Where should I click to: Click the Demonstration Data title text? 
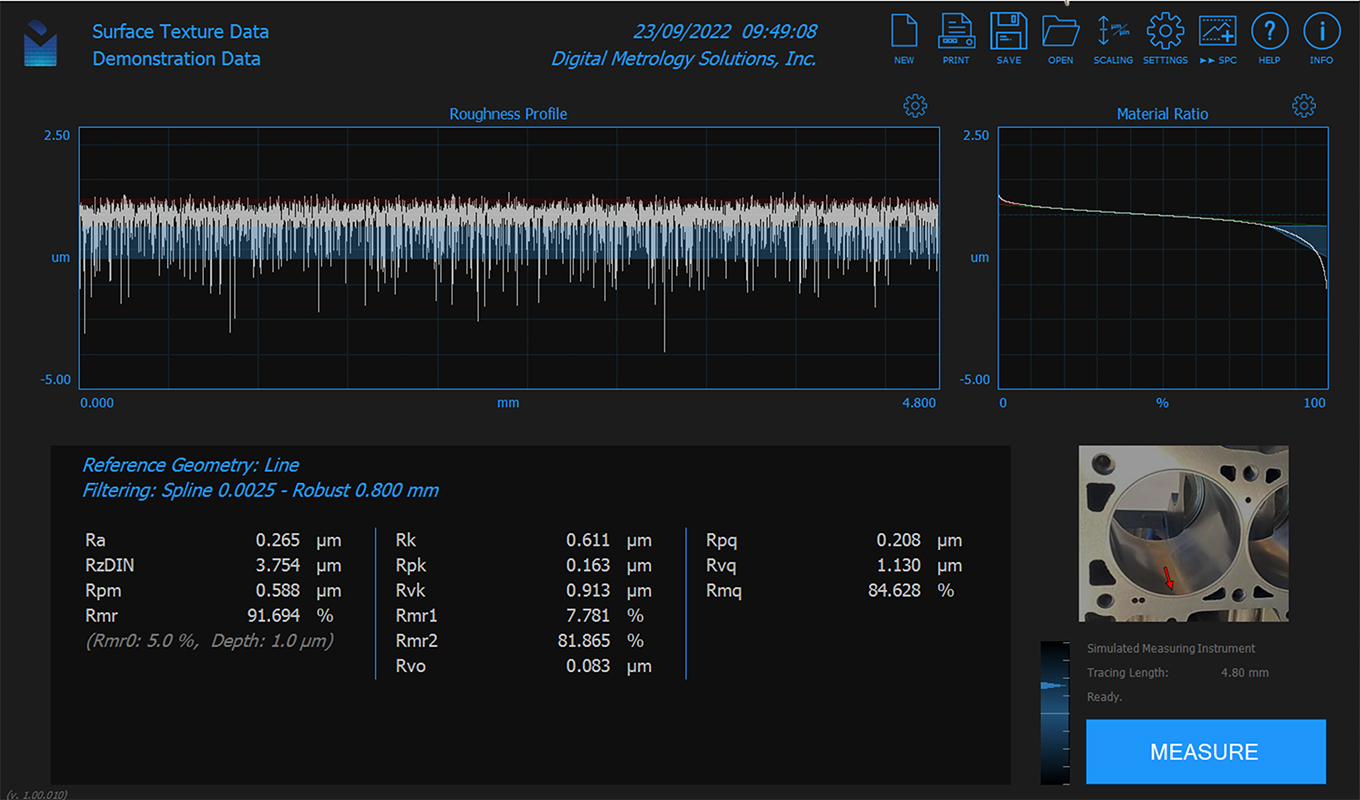[176, 59]
